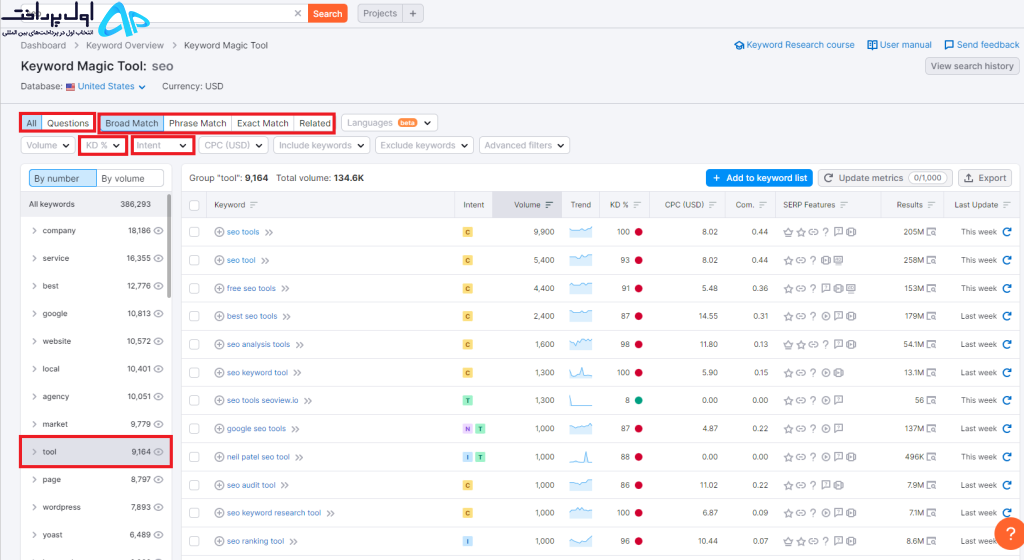The image size is (1024, 560).
Task: Sort by Results column icon
Action: [x=931, y=205]
